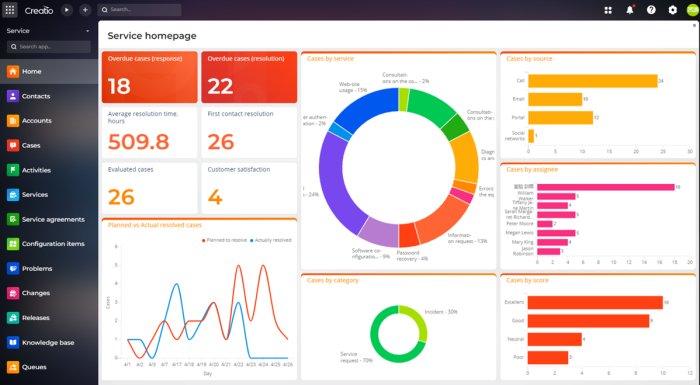Click the Planned vs Actual resolved cases title

154,225
